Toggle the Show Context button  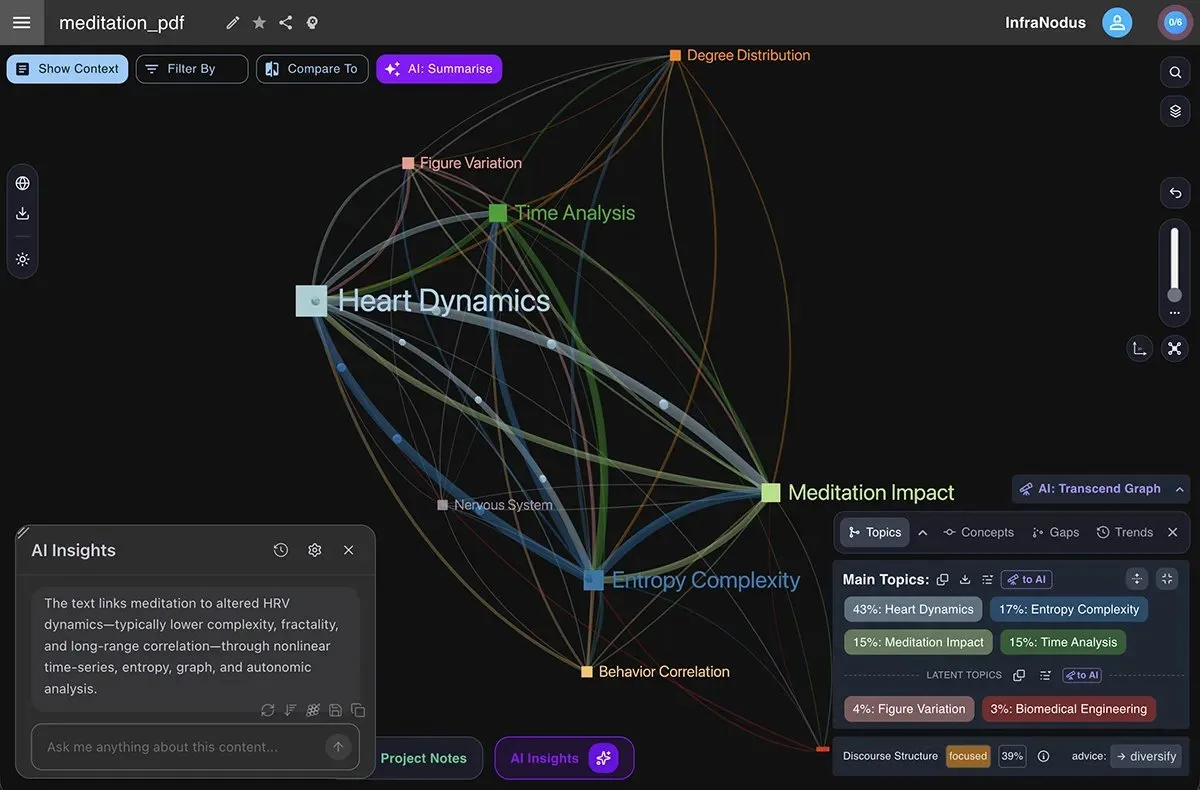tap(67, 69)
